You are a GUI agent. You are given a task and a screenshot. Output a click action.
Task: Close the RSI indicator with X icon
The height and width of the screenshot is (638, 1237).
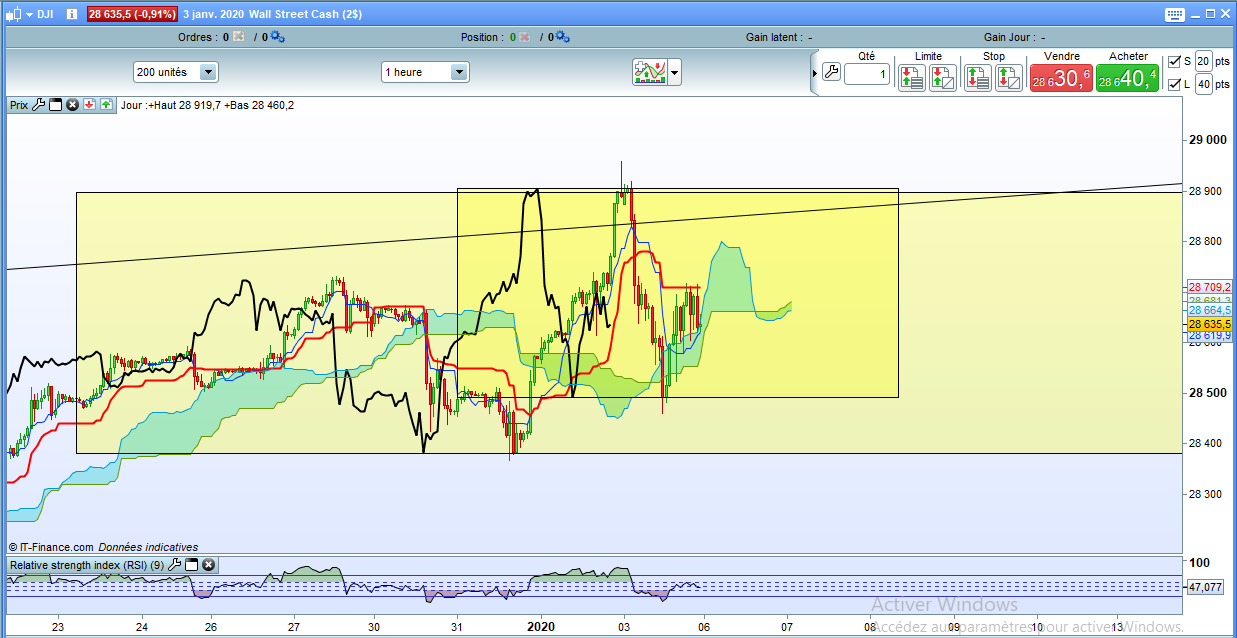pyautogui.click(x=209, y=565)
